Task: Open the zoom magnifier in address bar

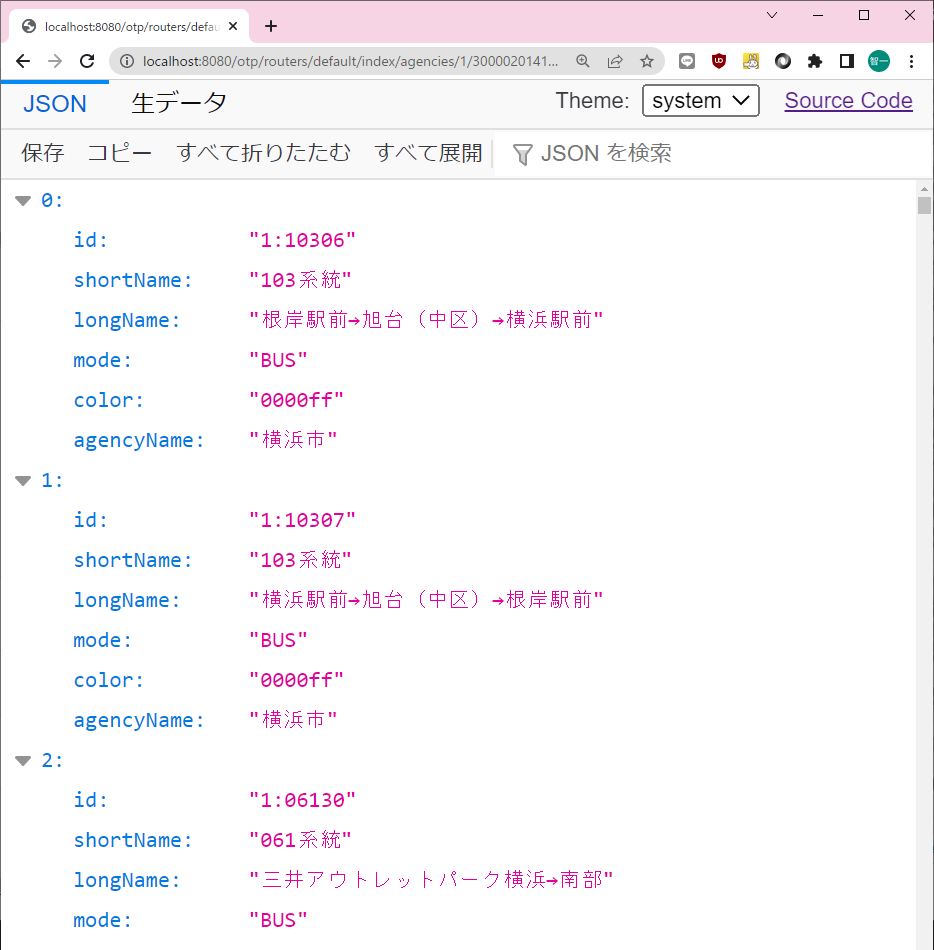Action: [x=583, y=61]
